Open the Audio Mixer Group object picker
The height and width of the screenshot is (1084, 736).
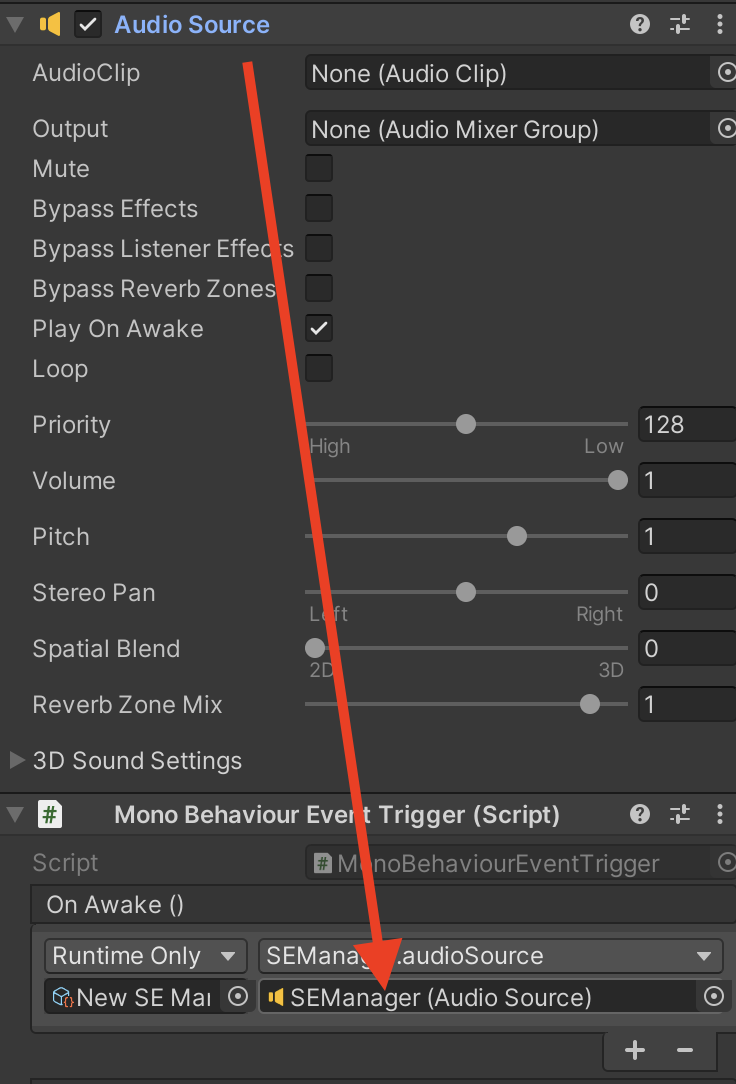pyautogui.click(x=728, y=128)
